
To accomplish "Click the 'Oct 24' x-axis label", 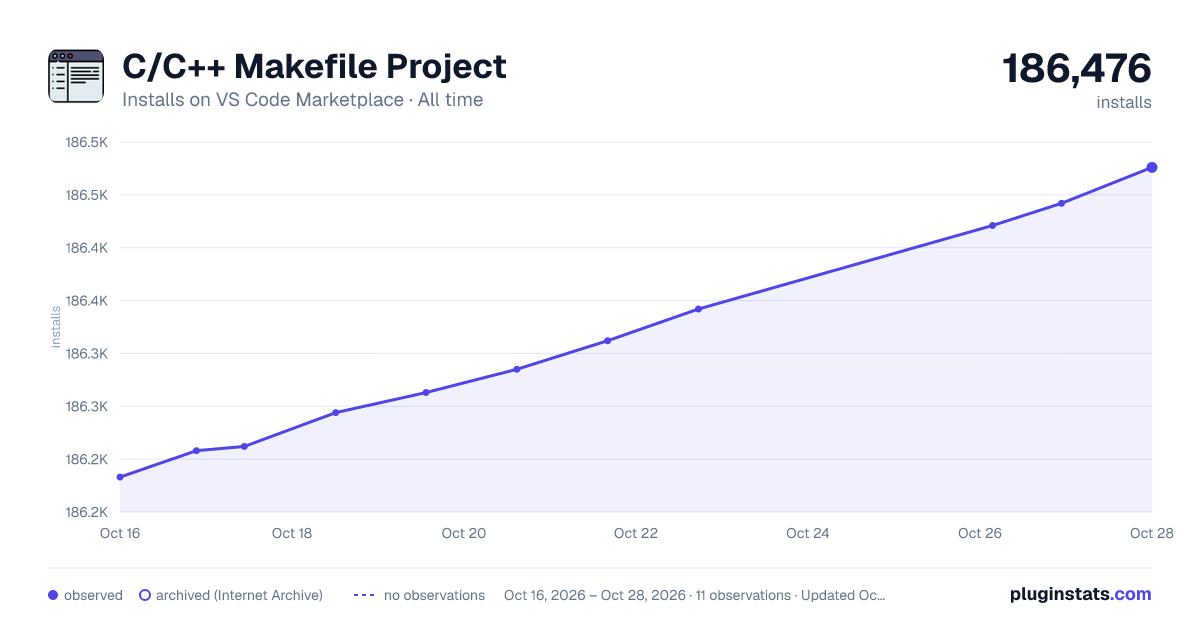I will point(808,533).
